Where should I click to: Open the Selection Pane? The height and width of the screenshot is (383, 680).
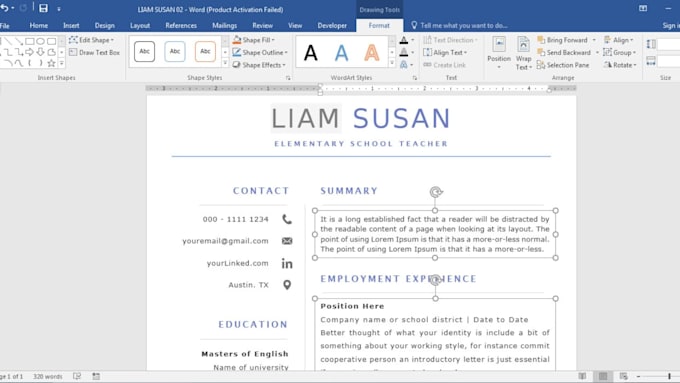pyautogui.click(x=563, y=65)
